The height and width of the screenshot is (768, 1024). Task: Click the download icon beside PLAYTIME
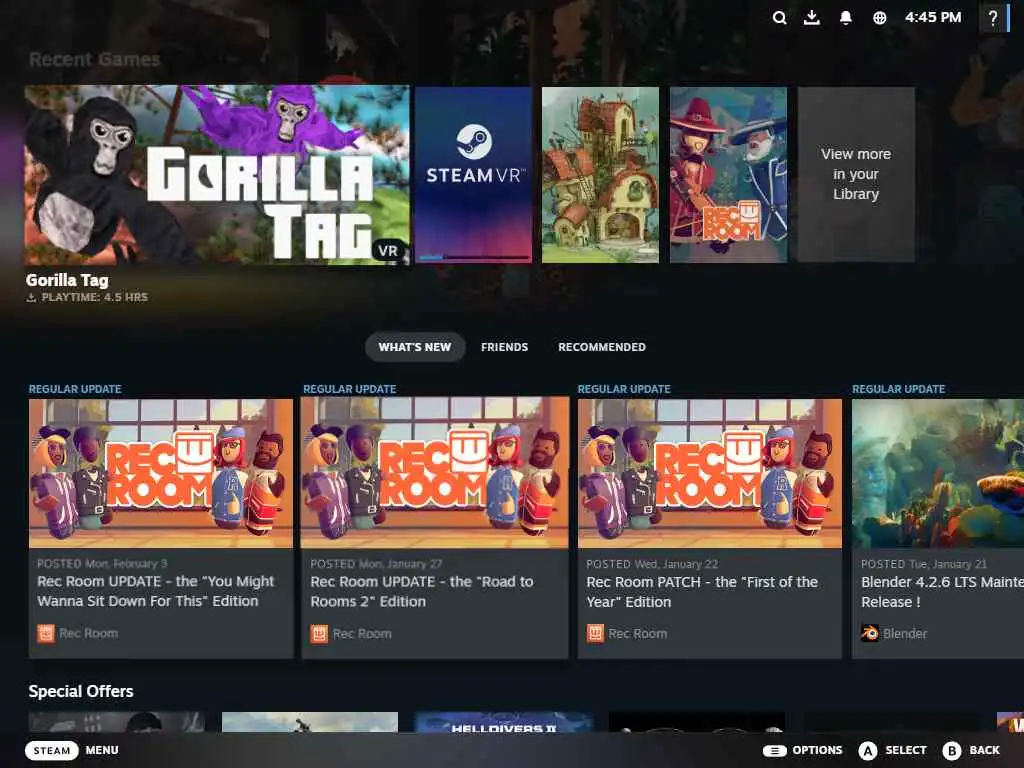click(31, 298)
